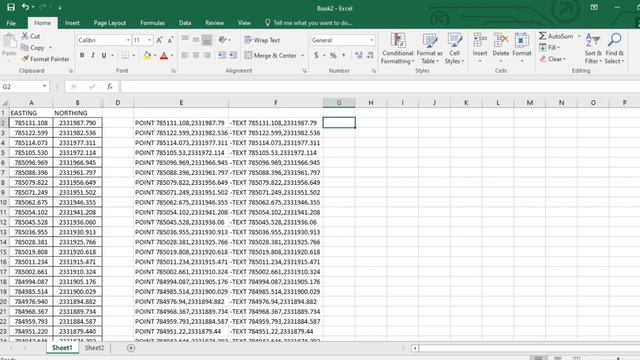Click in the formula bar
The height and width of the screenshot is (360, 640).
(380, 86)
